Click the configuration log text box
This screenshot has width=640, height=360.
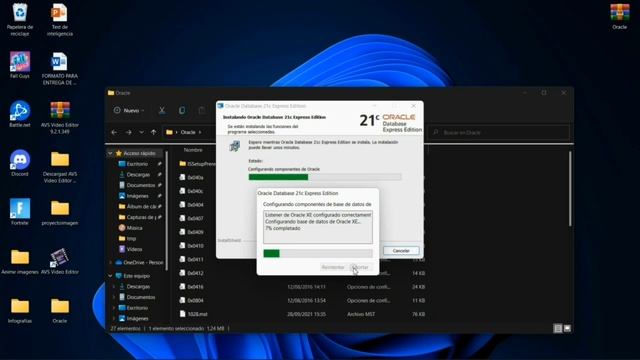318,227
